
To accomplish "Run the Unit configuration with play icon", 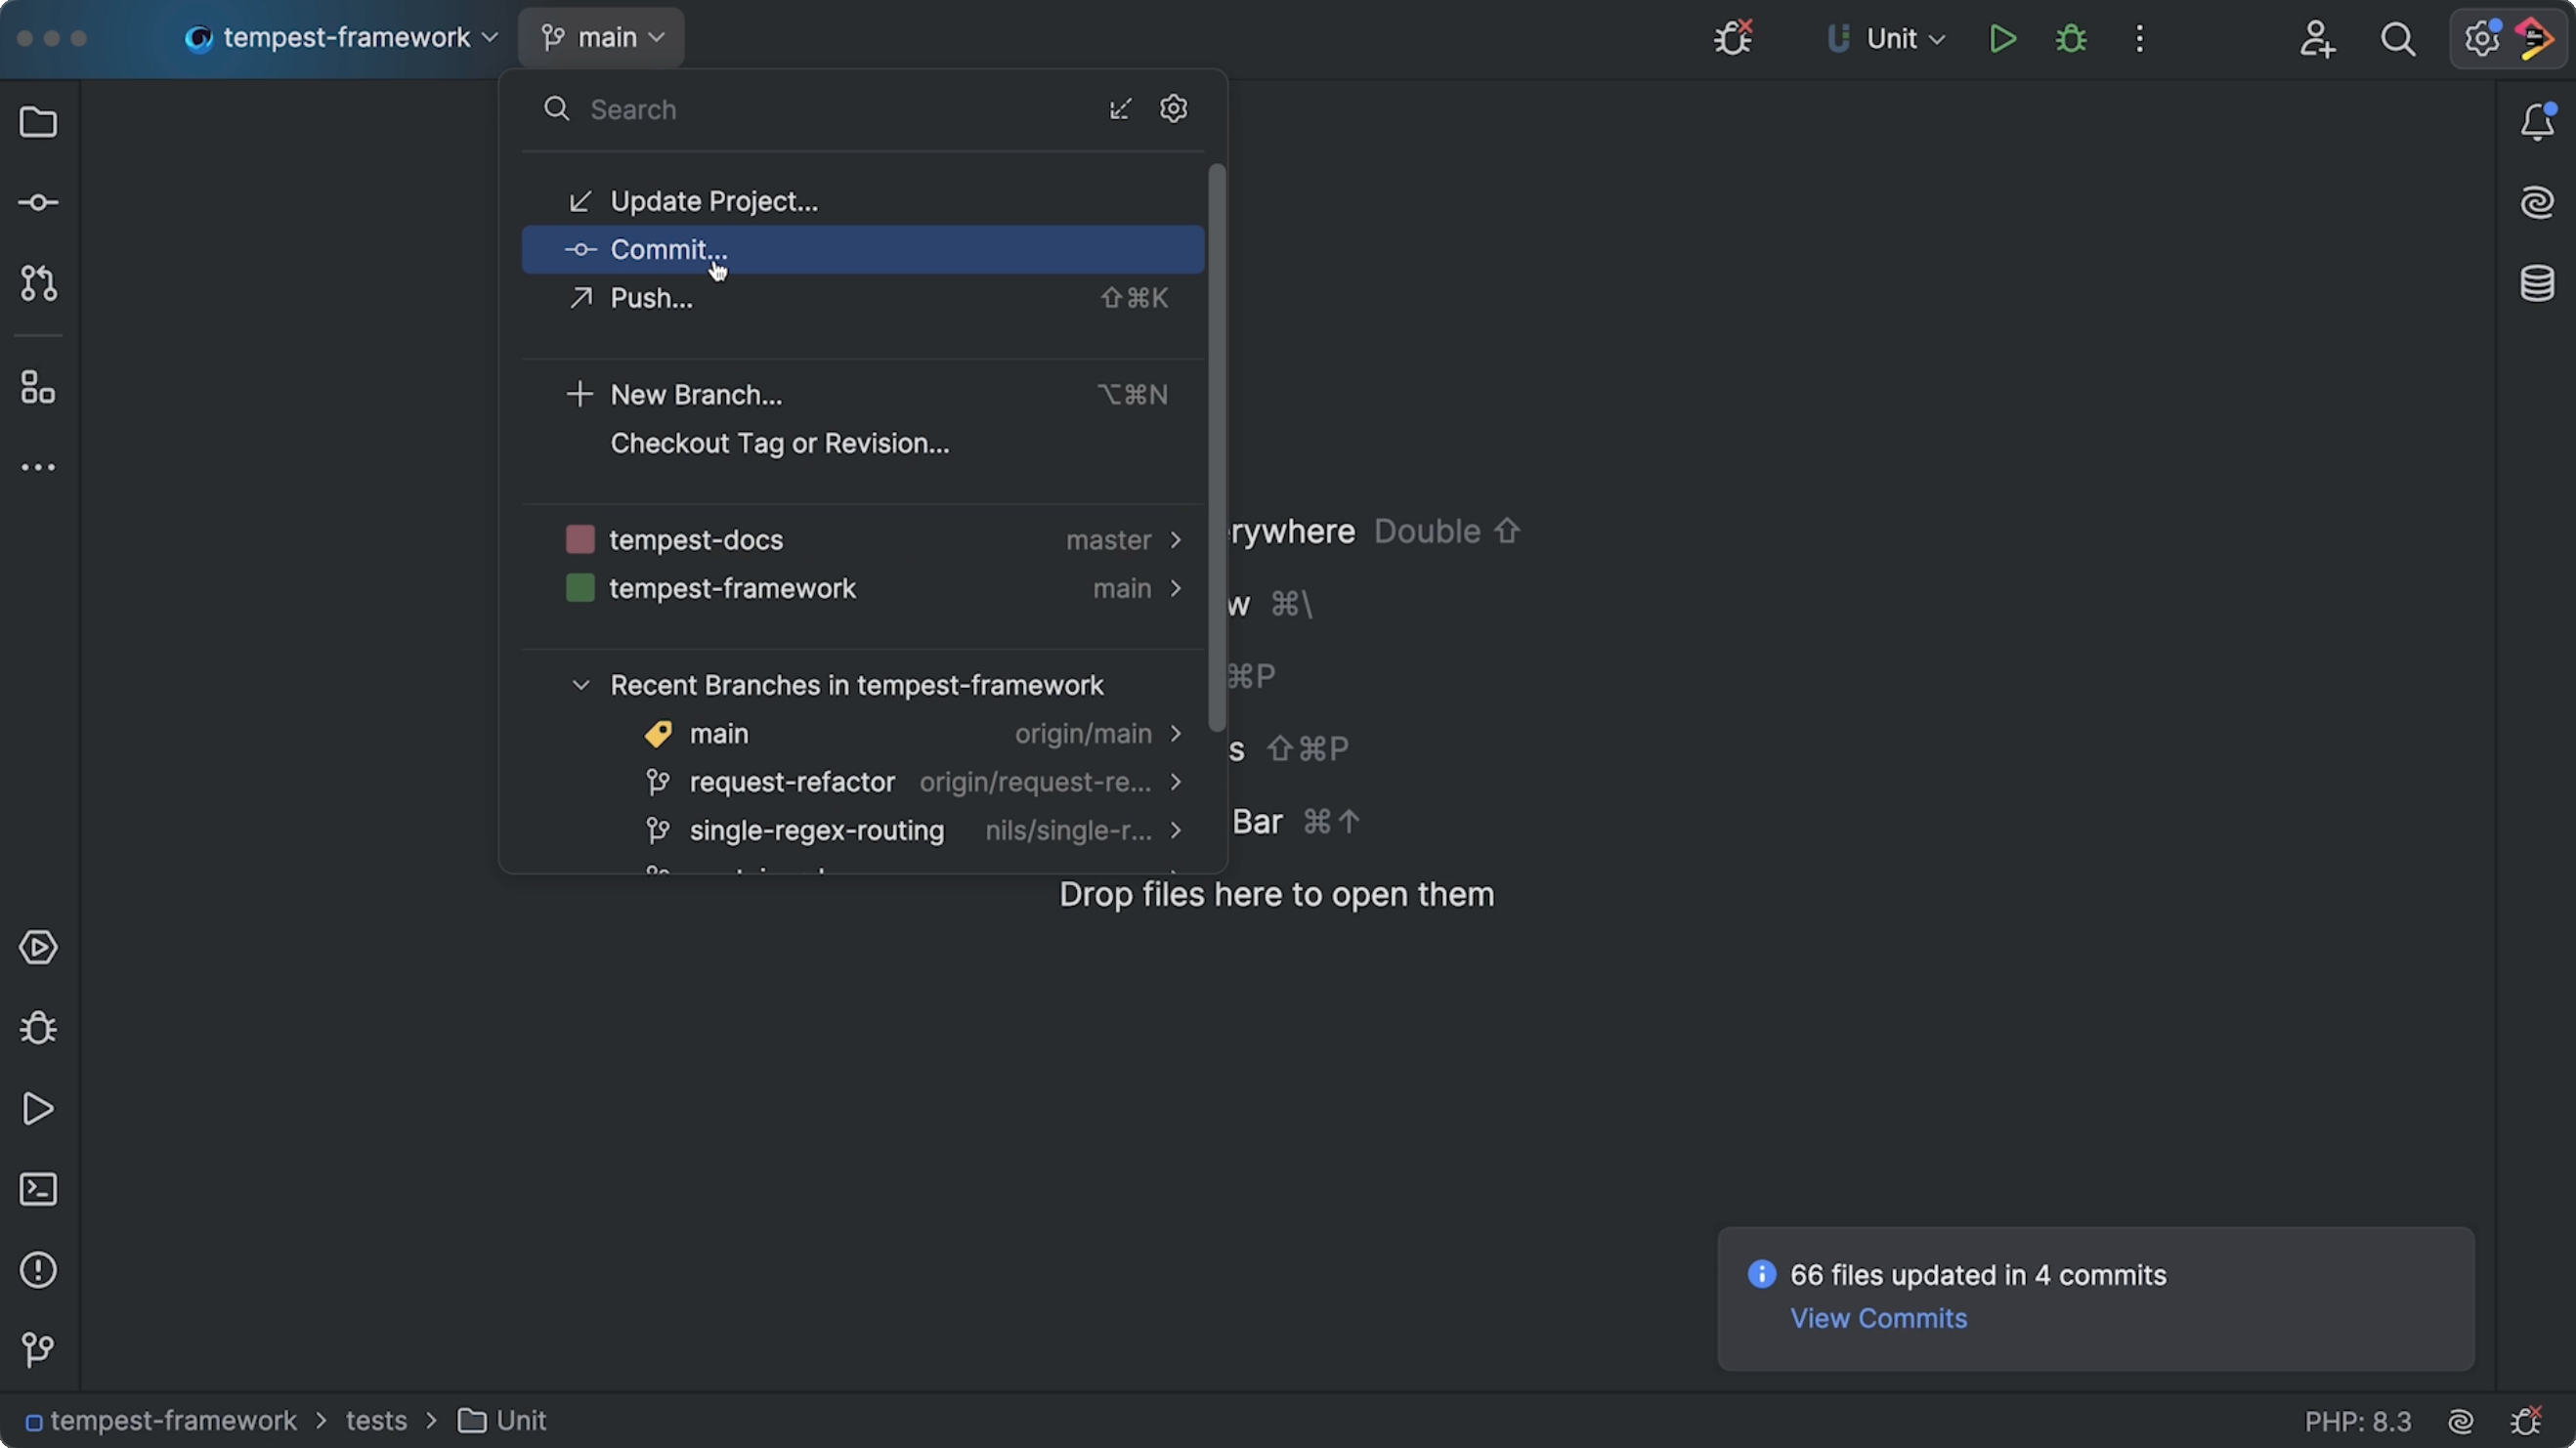I will tap(2002, 38).
